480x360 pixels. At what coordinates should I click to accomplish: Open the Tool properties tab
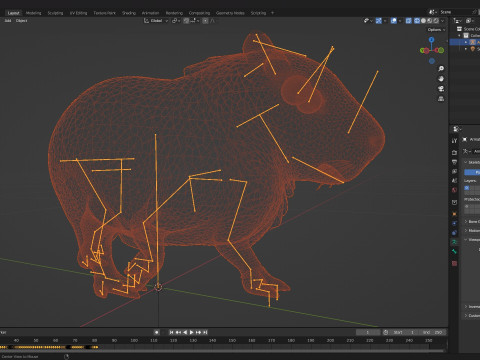click(454, 141)
